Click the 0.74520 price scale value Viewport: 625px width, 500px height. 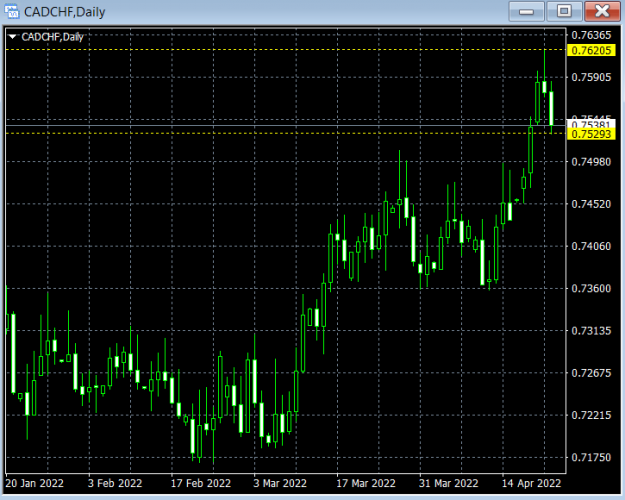tap(591, 204)
